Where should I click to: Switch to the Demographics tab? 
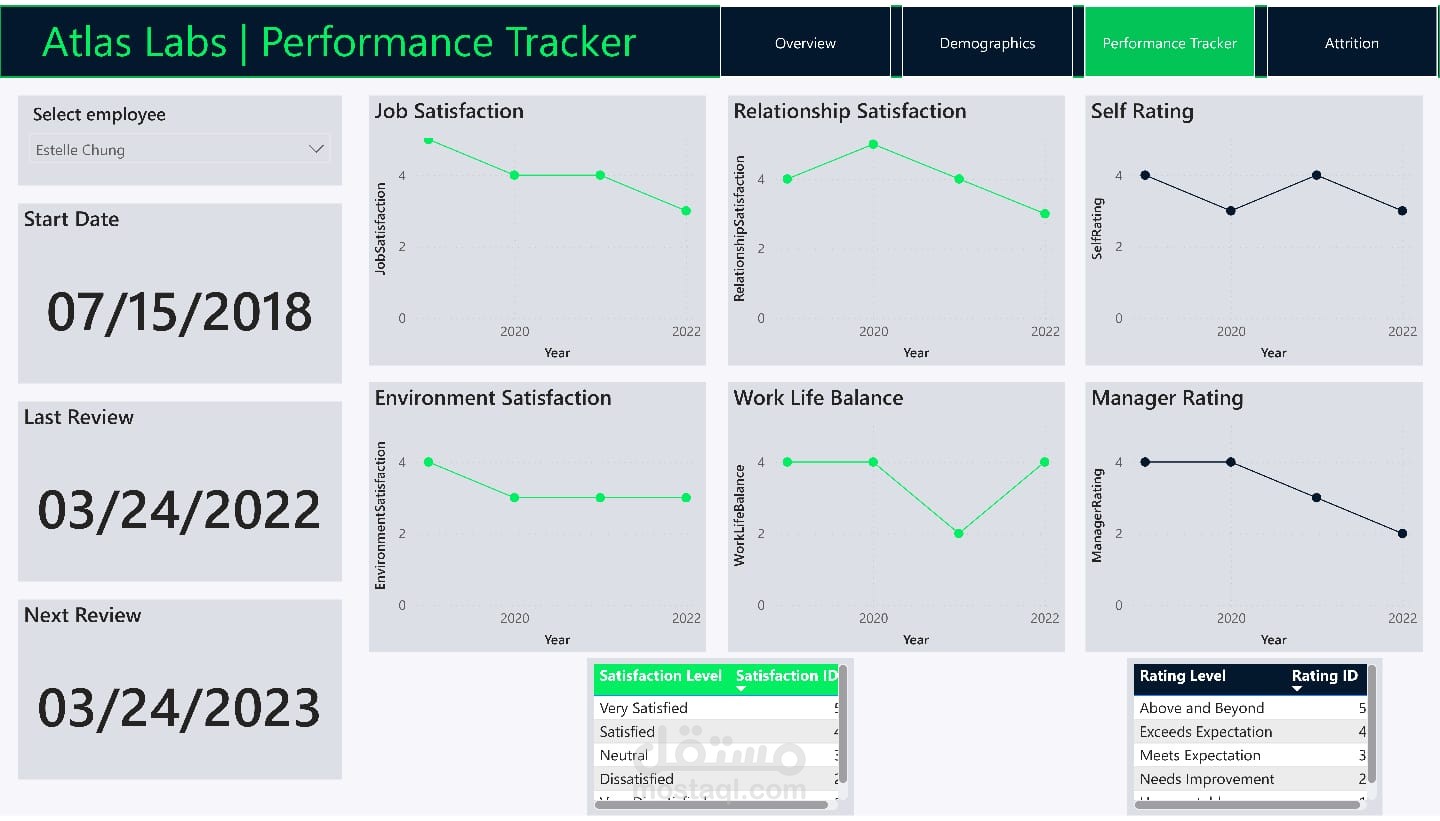987,42
